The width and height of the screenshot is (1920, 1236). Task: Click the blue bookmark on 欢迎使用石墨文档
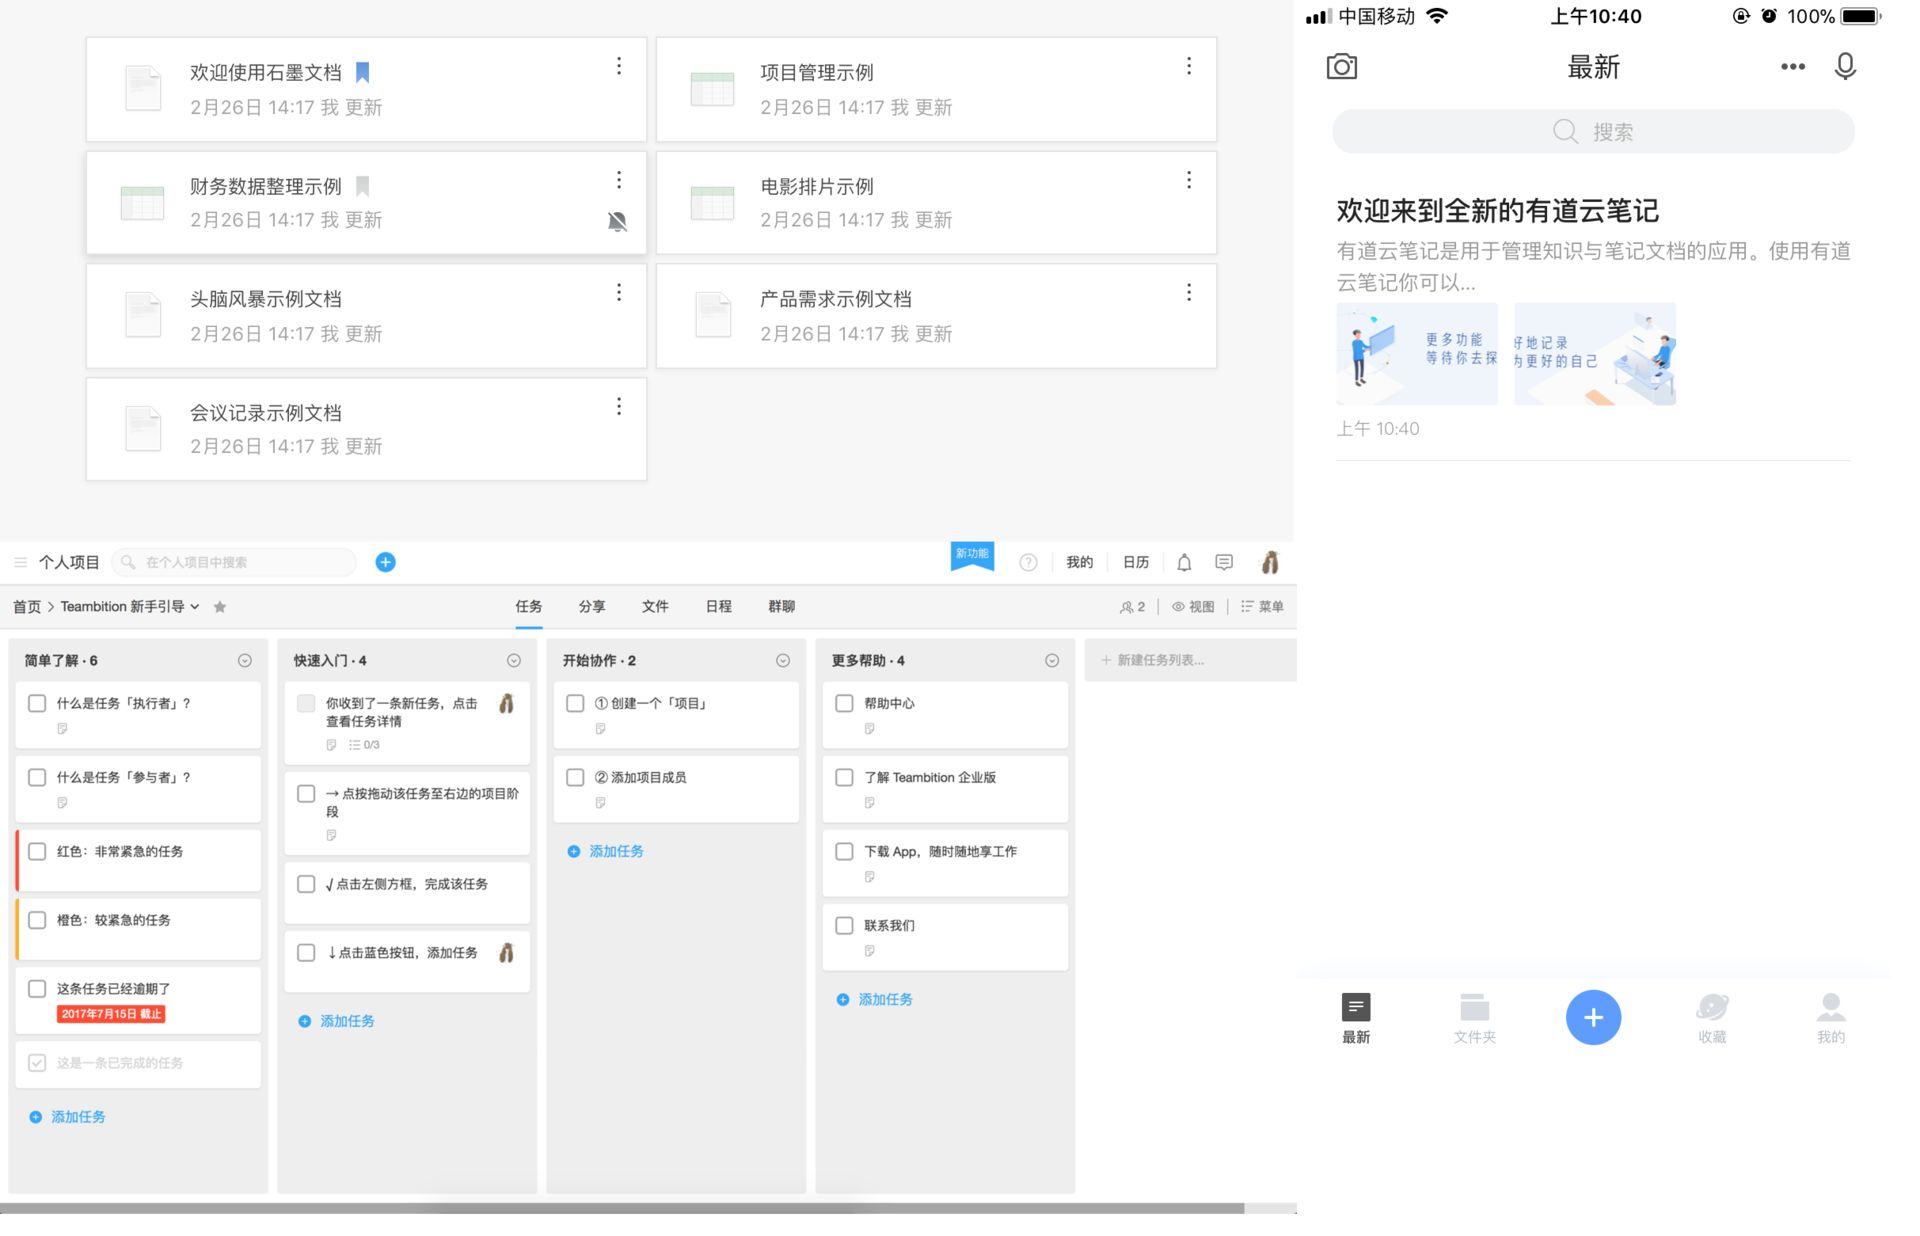click(x=363, y=72)
